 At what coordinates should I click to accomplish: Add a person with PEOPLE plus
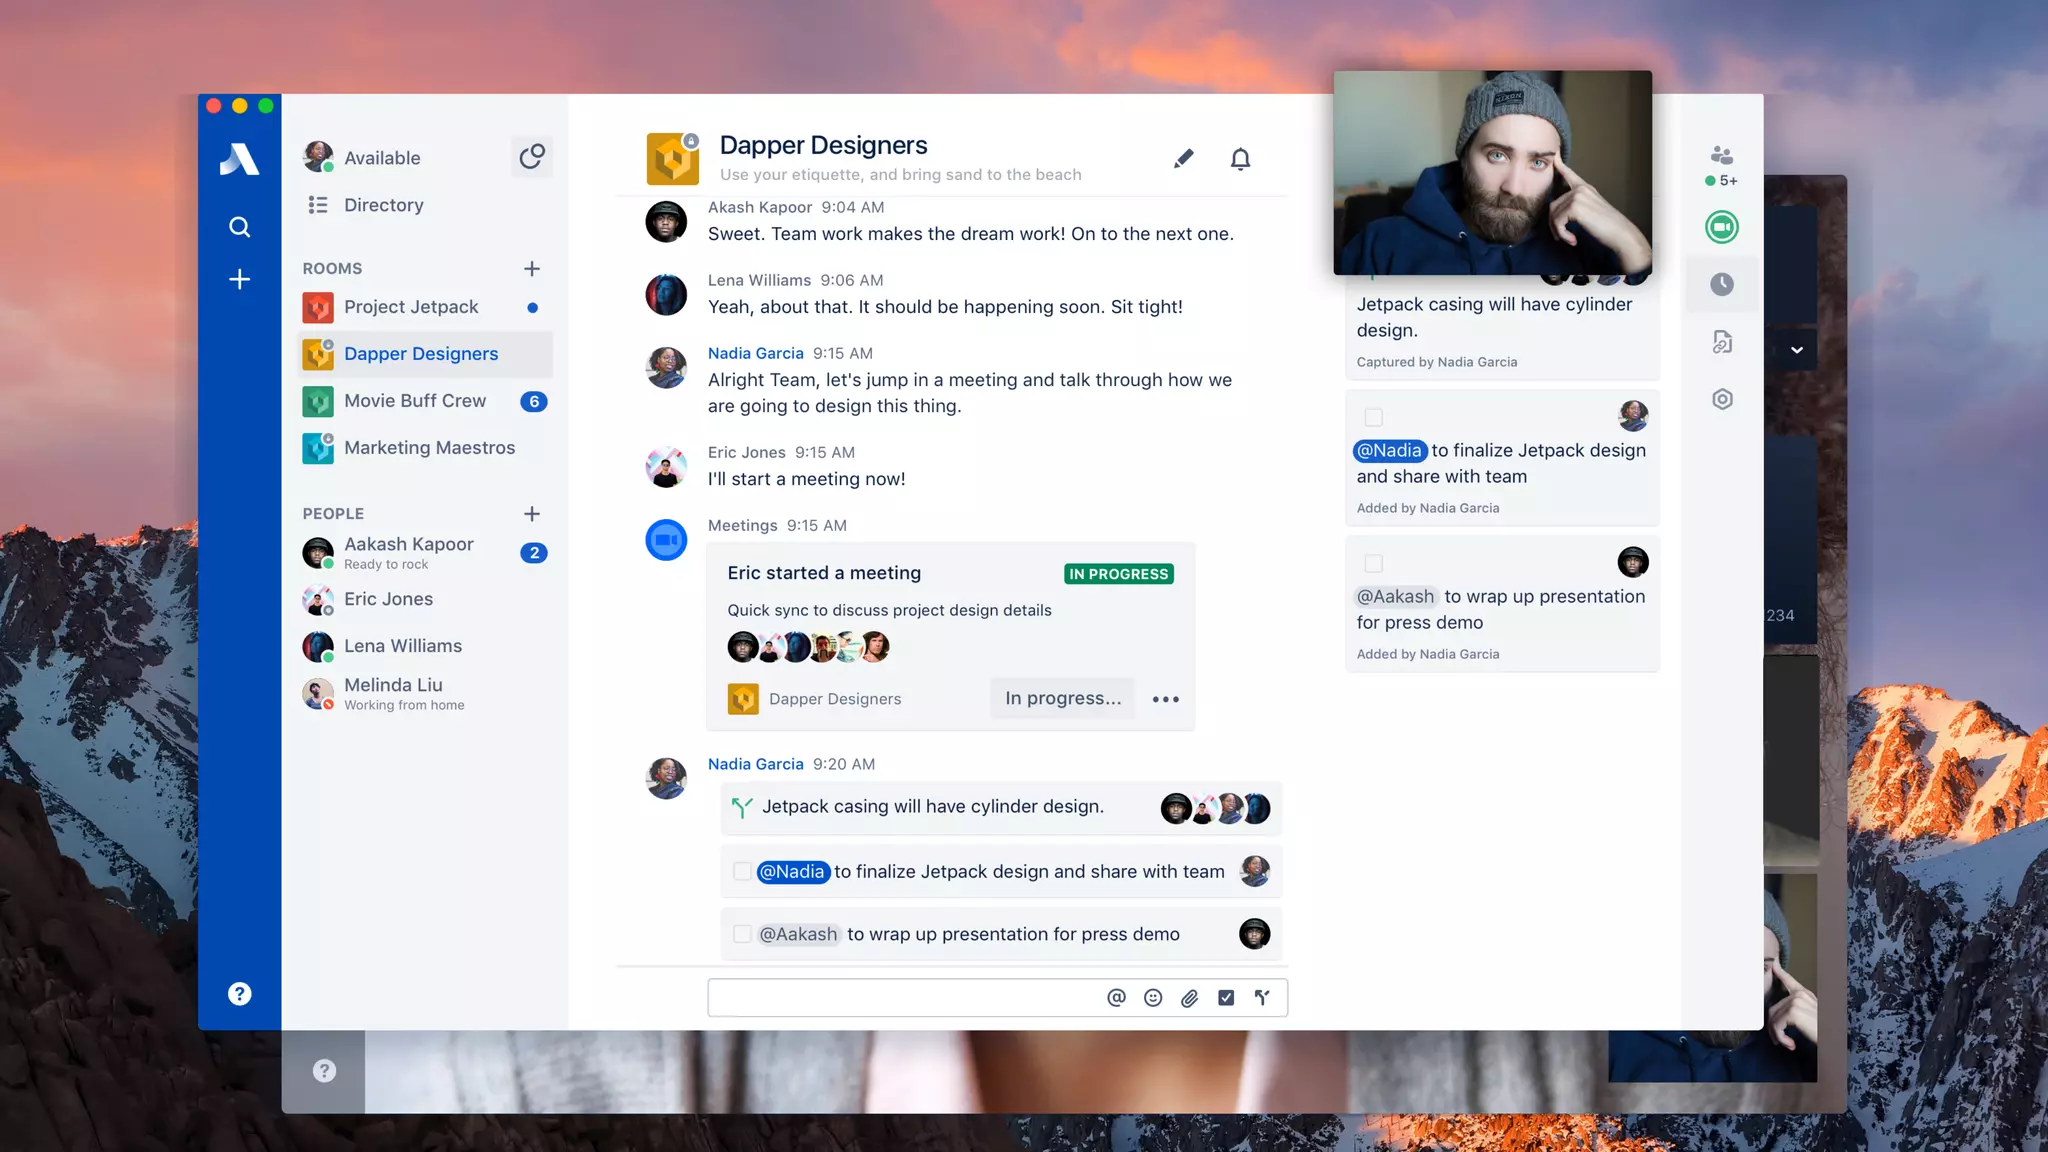532,513
